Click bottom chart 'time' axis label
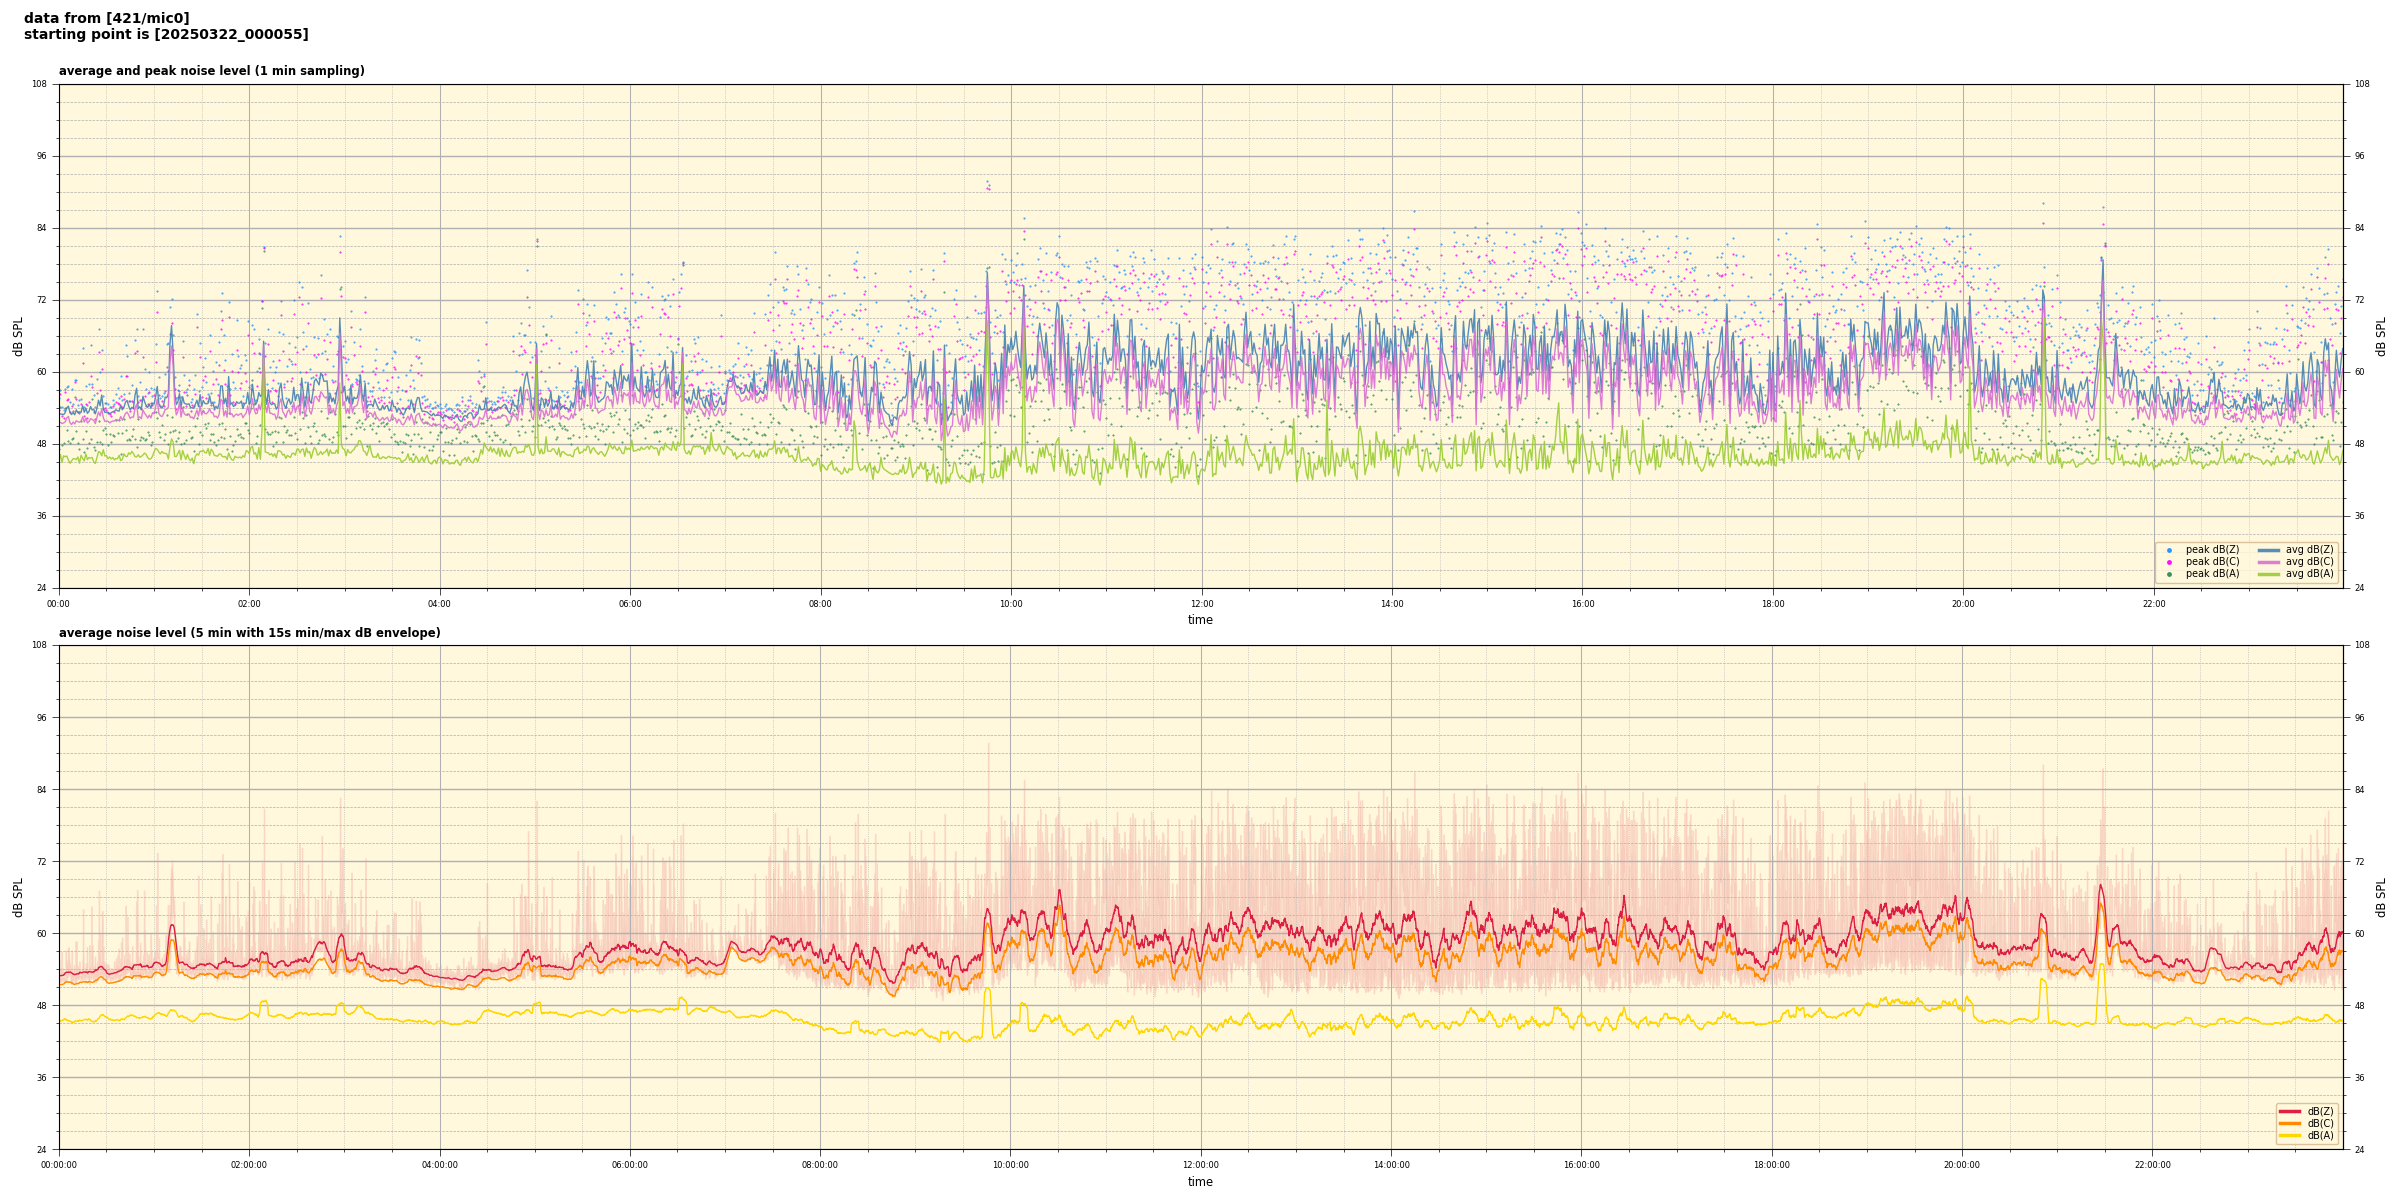2400x1200 pixels. 1200,1182
